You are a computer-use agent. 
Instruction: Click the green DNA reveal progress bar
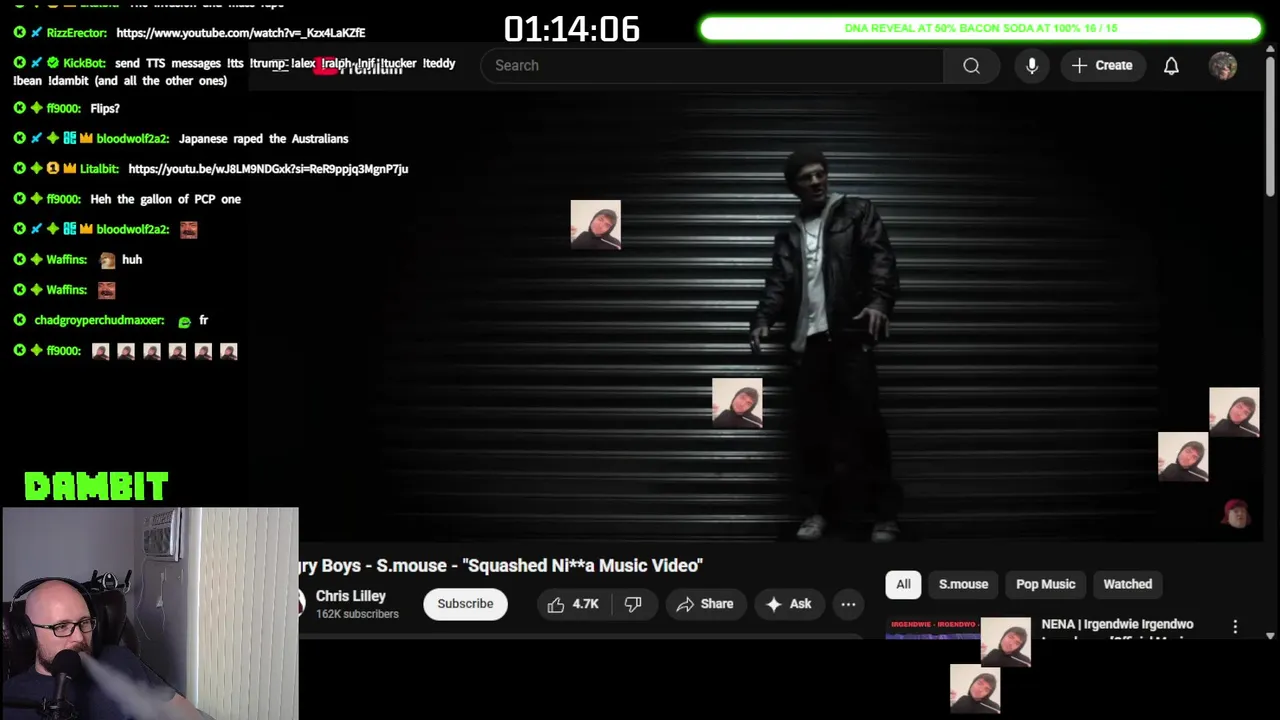pyautogui.click(x=981, y=28)
